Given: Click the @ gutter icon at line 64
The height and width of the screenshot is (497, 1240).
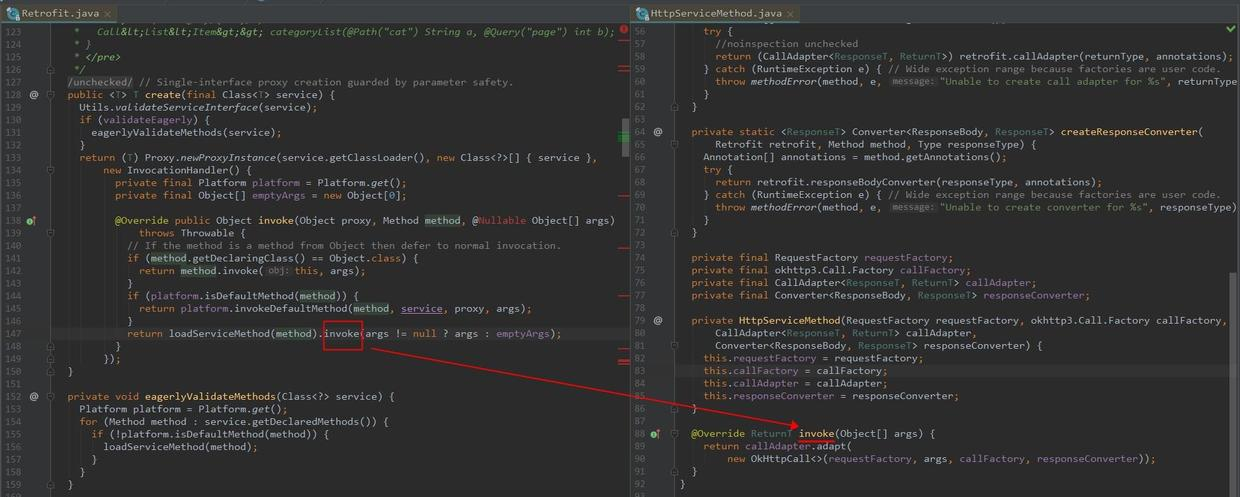Looking at the screenshot, I should [x=657, y=132].
